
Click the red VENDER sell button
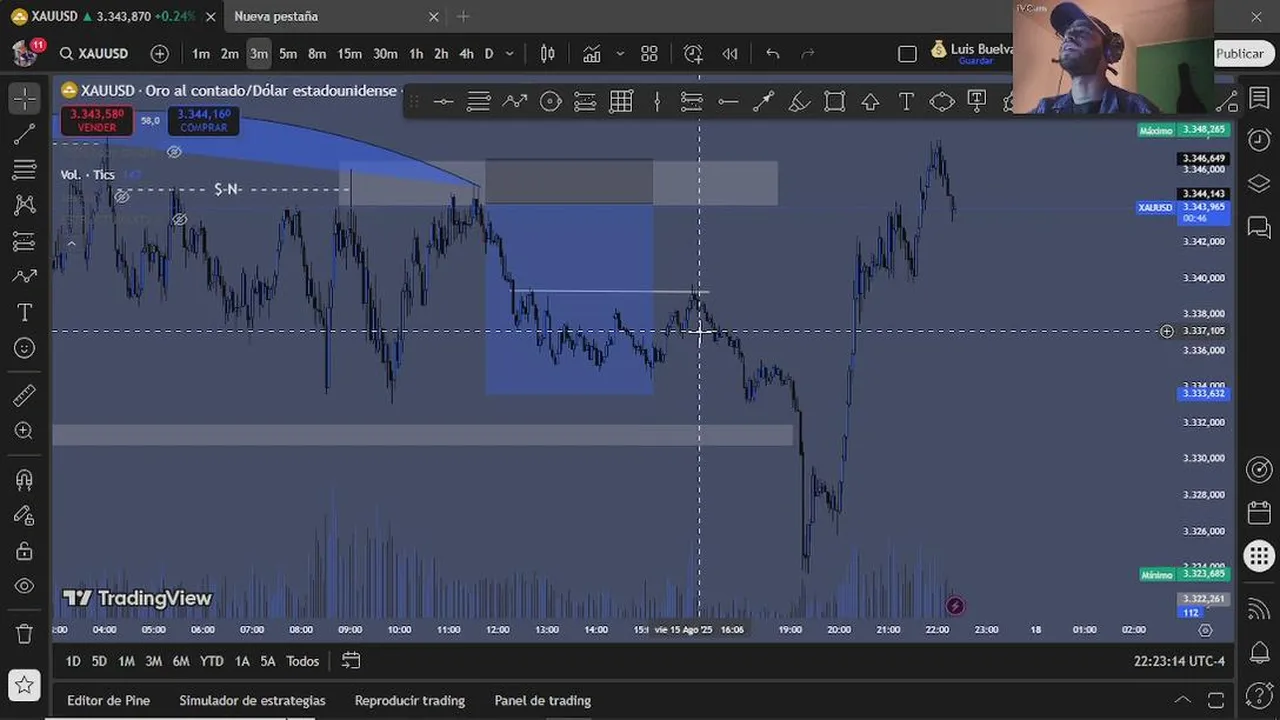[97, 121]
